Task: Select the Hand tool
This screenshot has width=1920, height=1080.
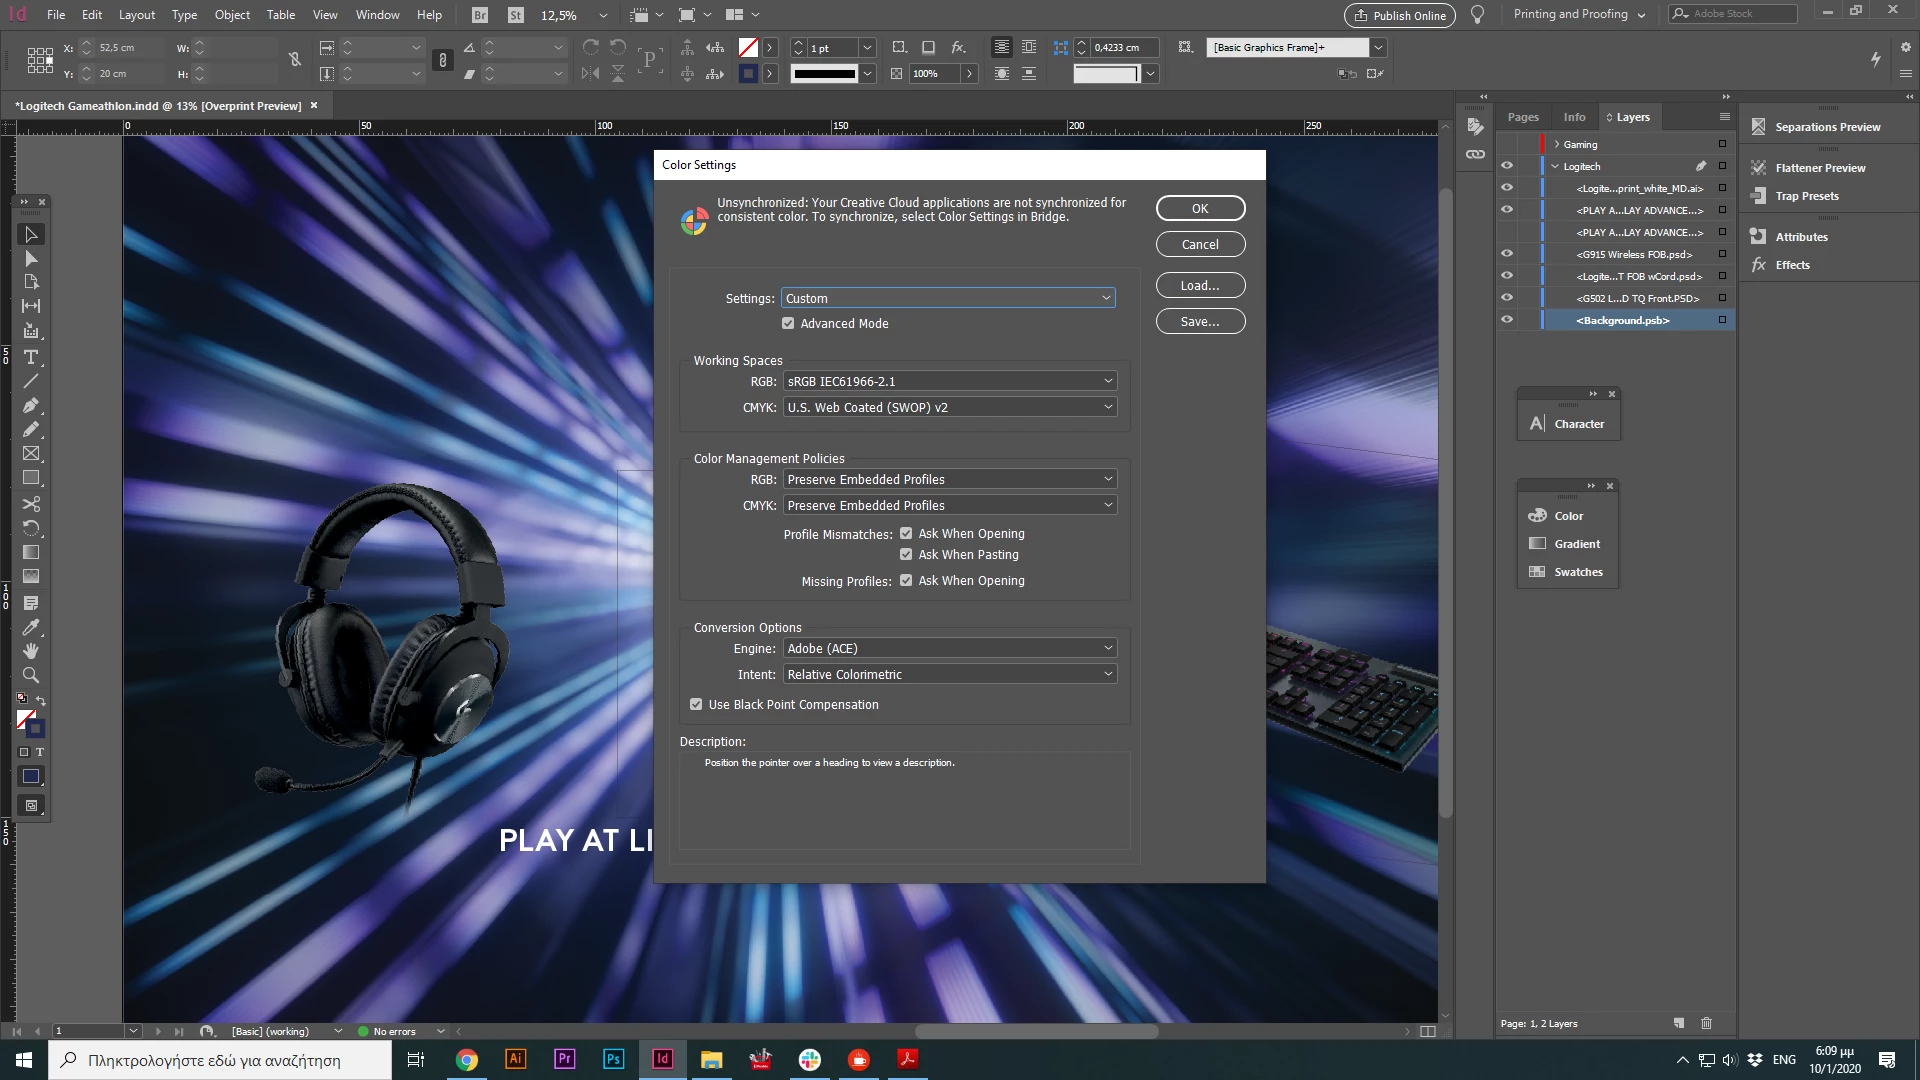Action: (x=31, y=651)
